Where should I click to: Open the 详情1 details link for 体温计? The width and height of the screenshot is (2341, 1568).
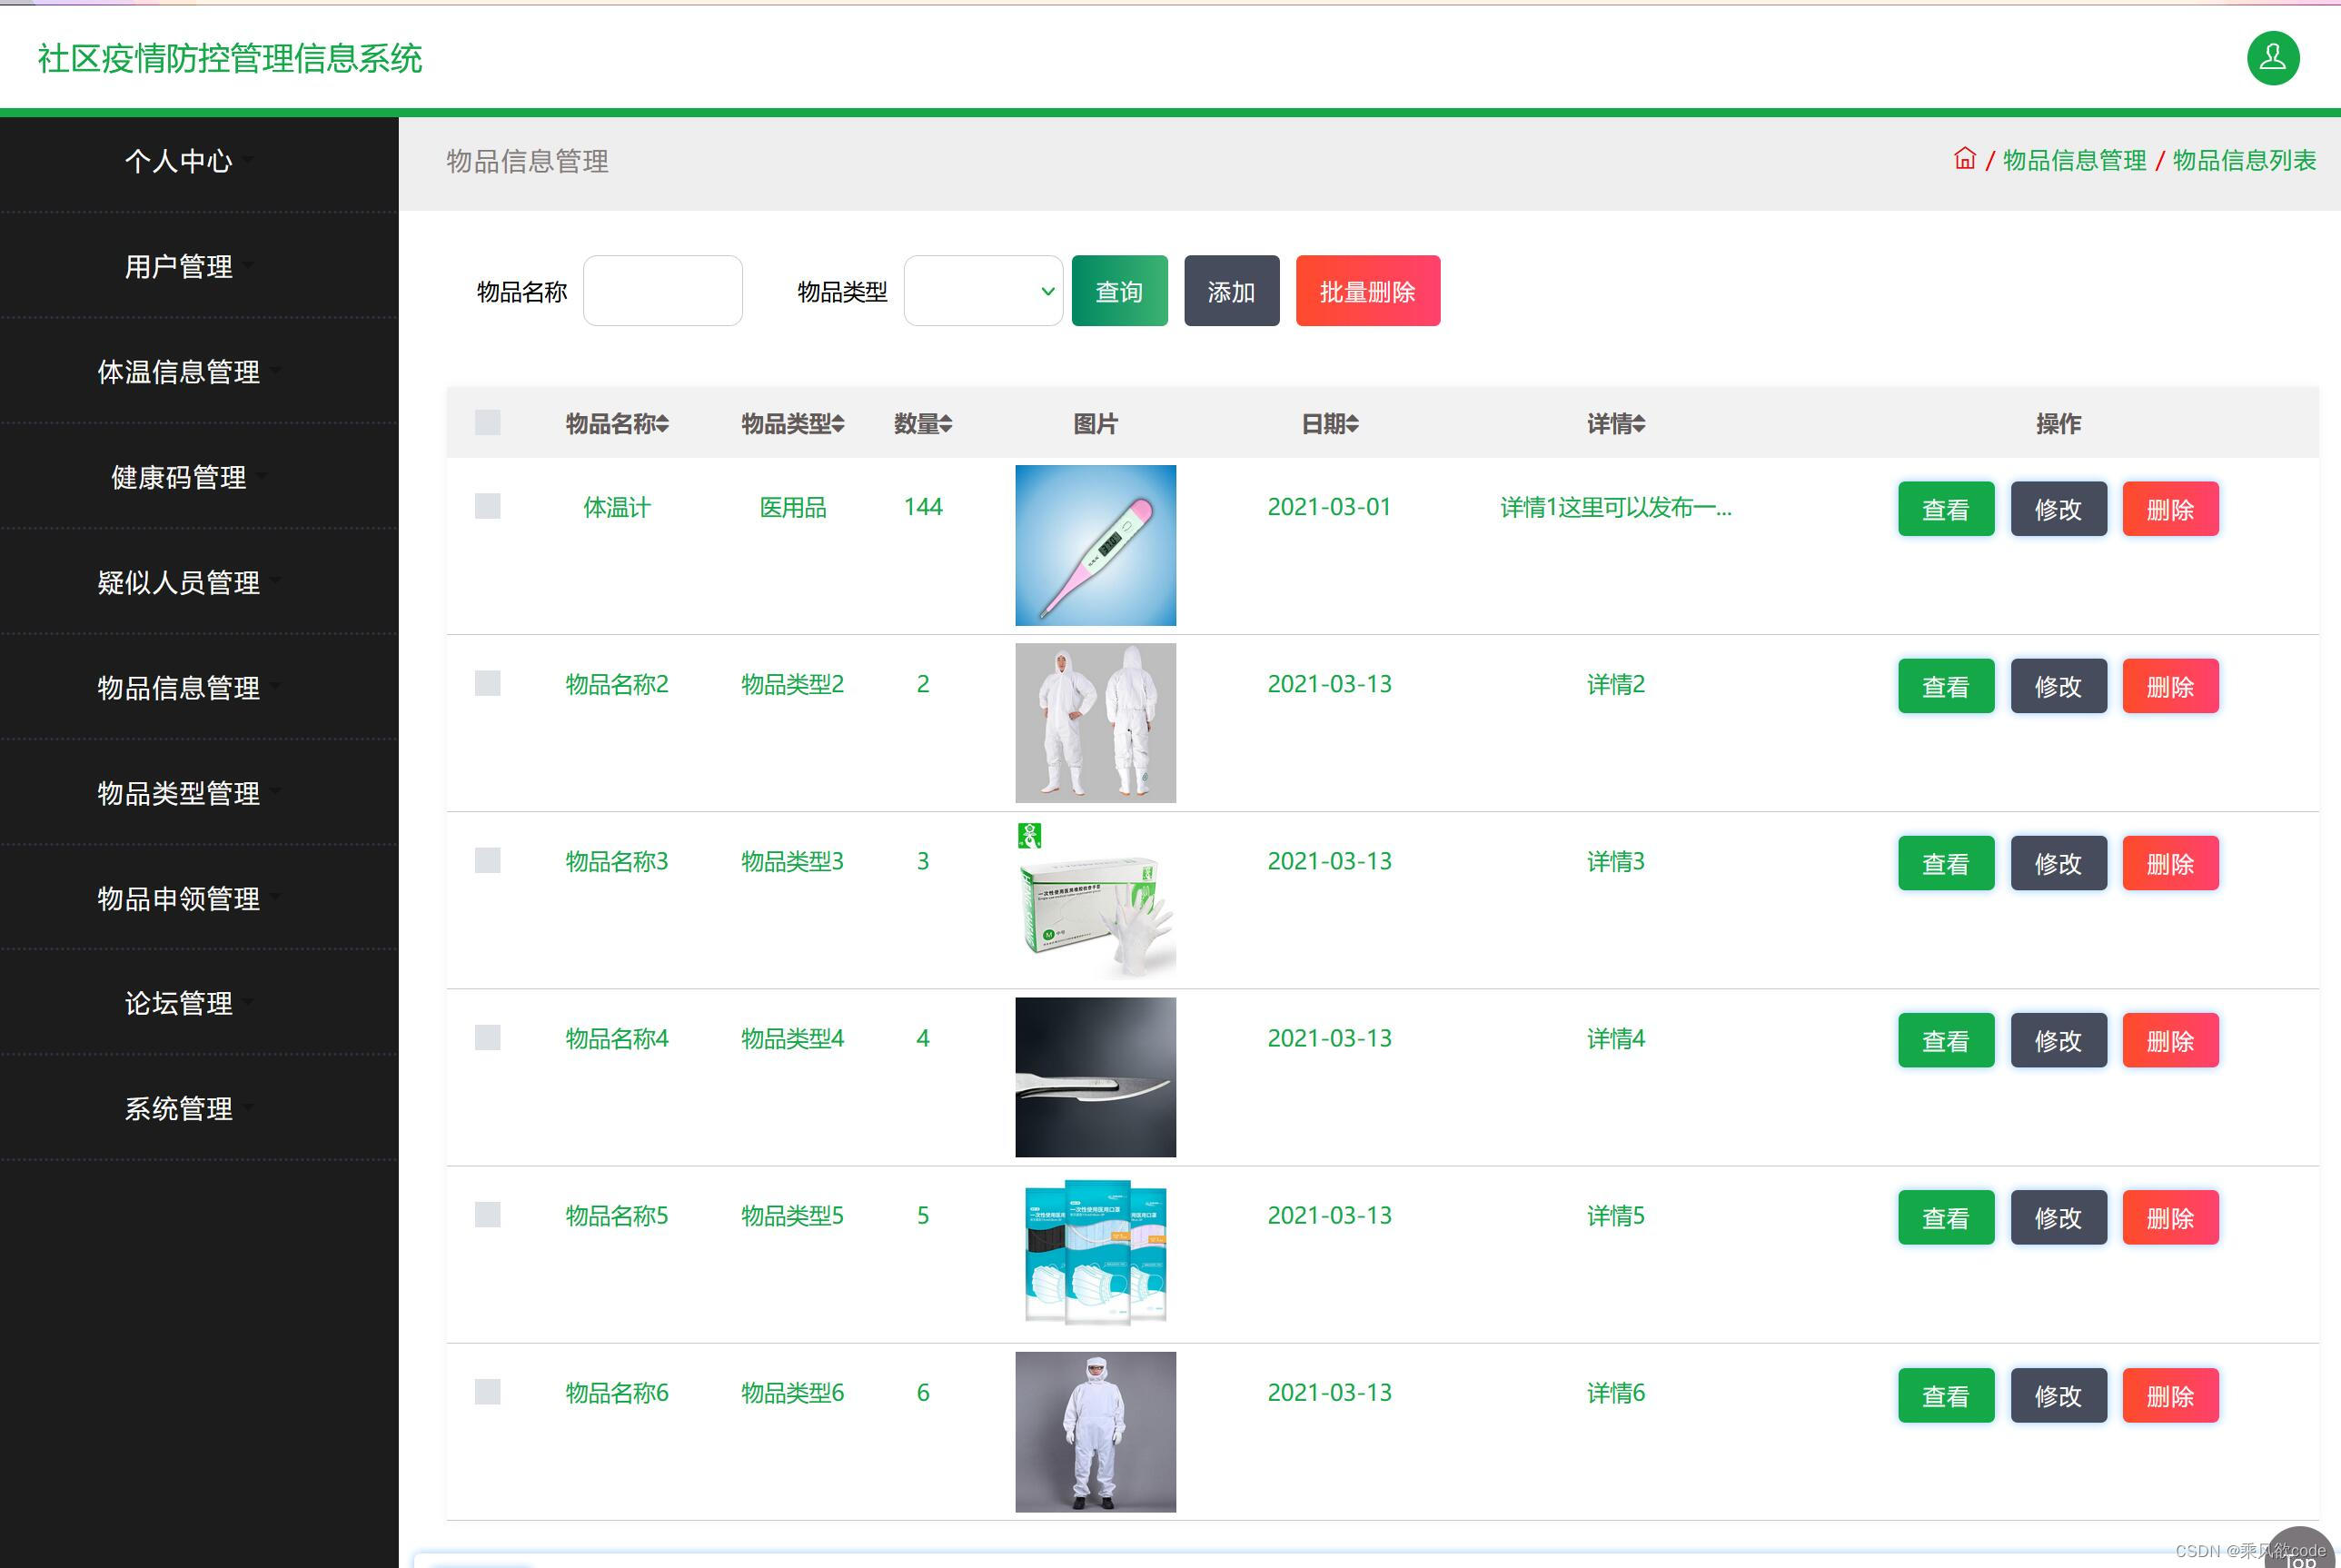[x=1614, y=507]
